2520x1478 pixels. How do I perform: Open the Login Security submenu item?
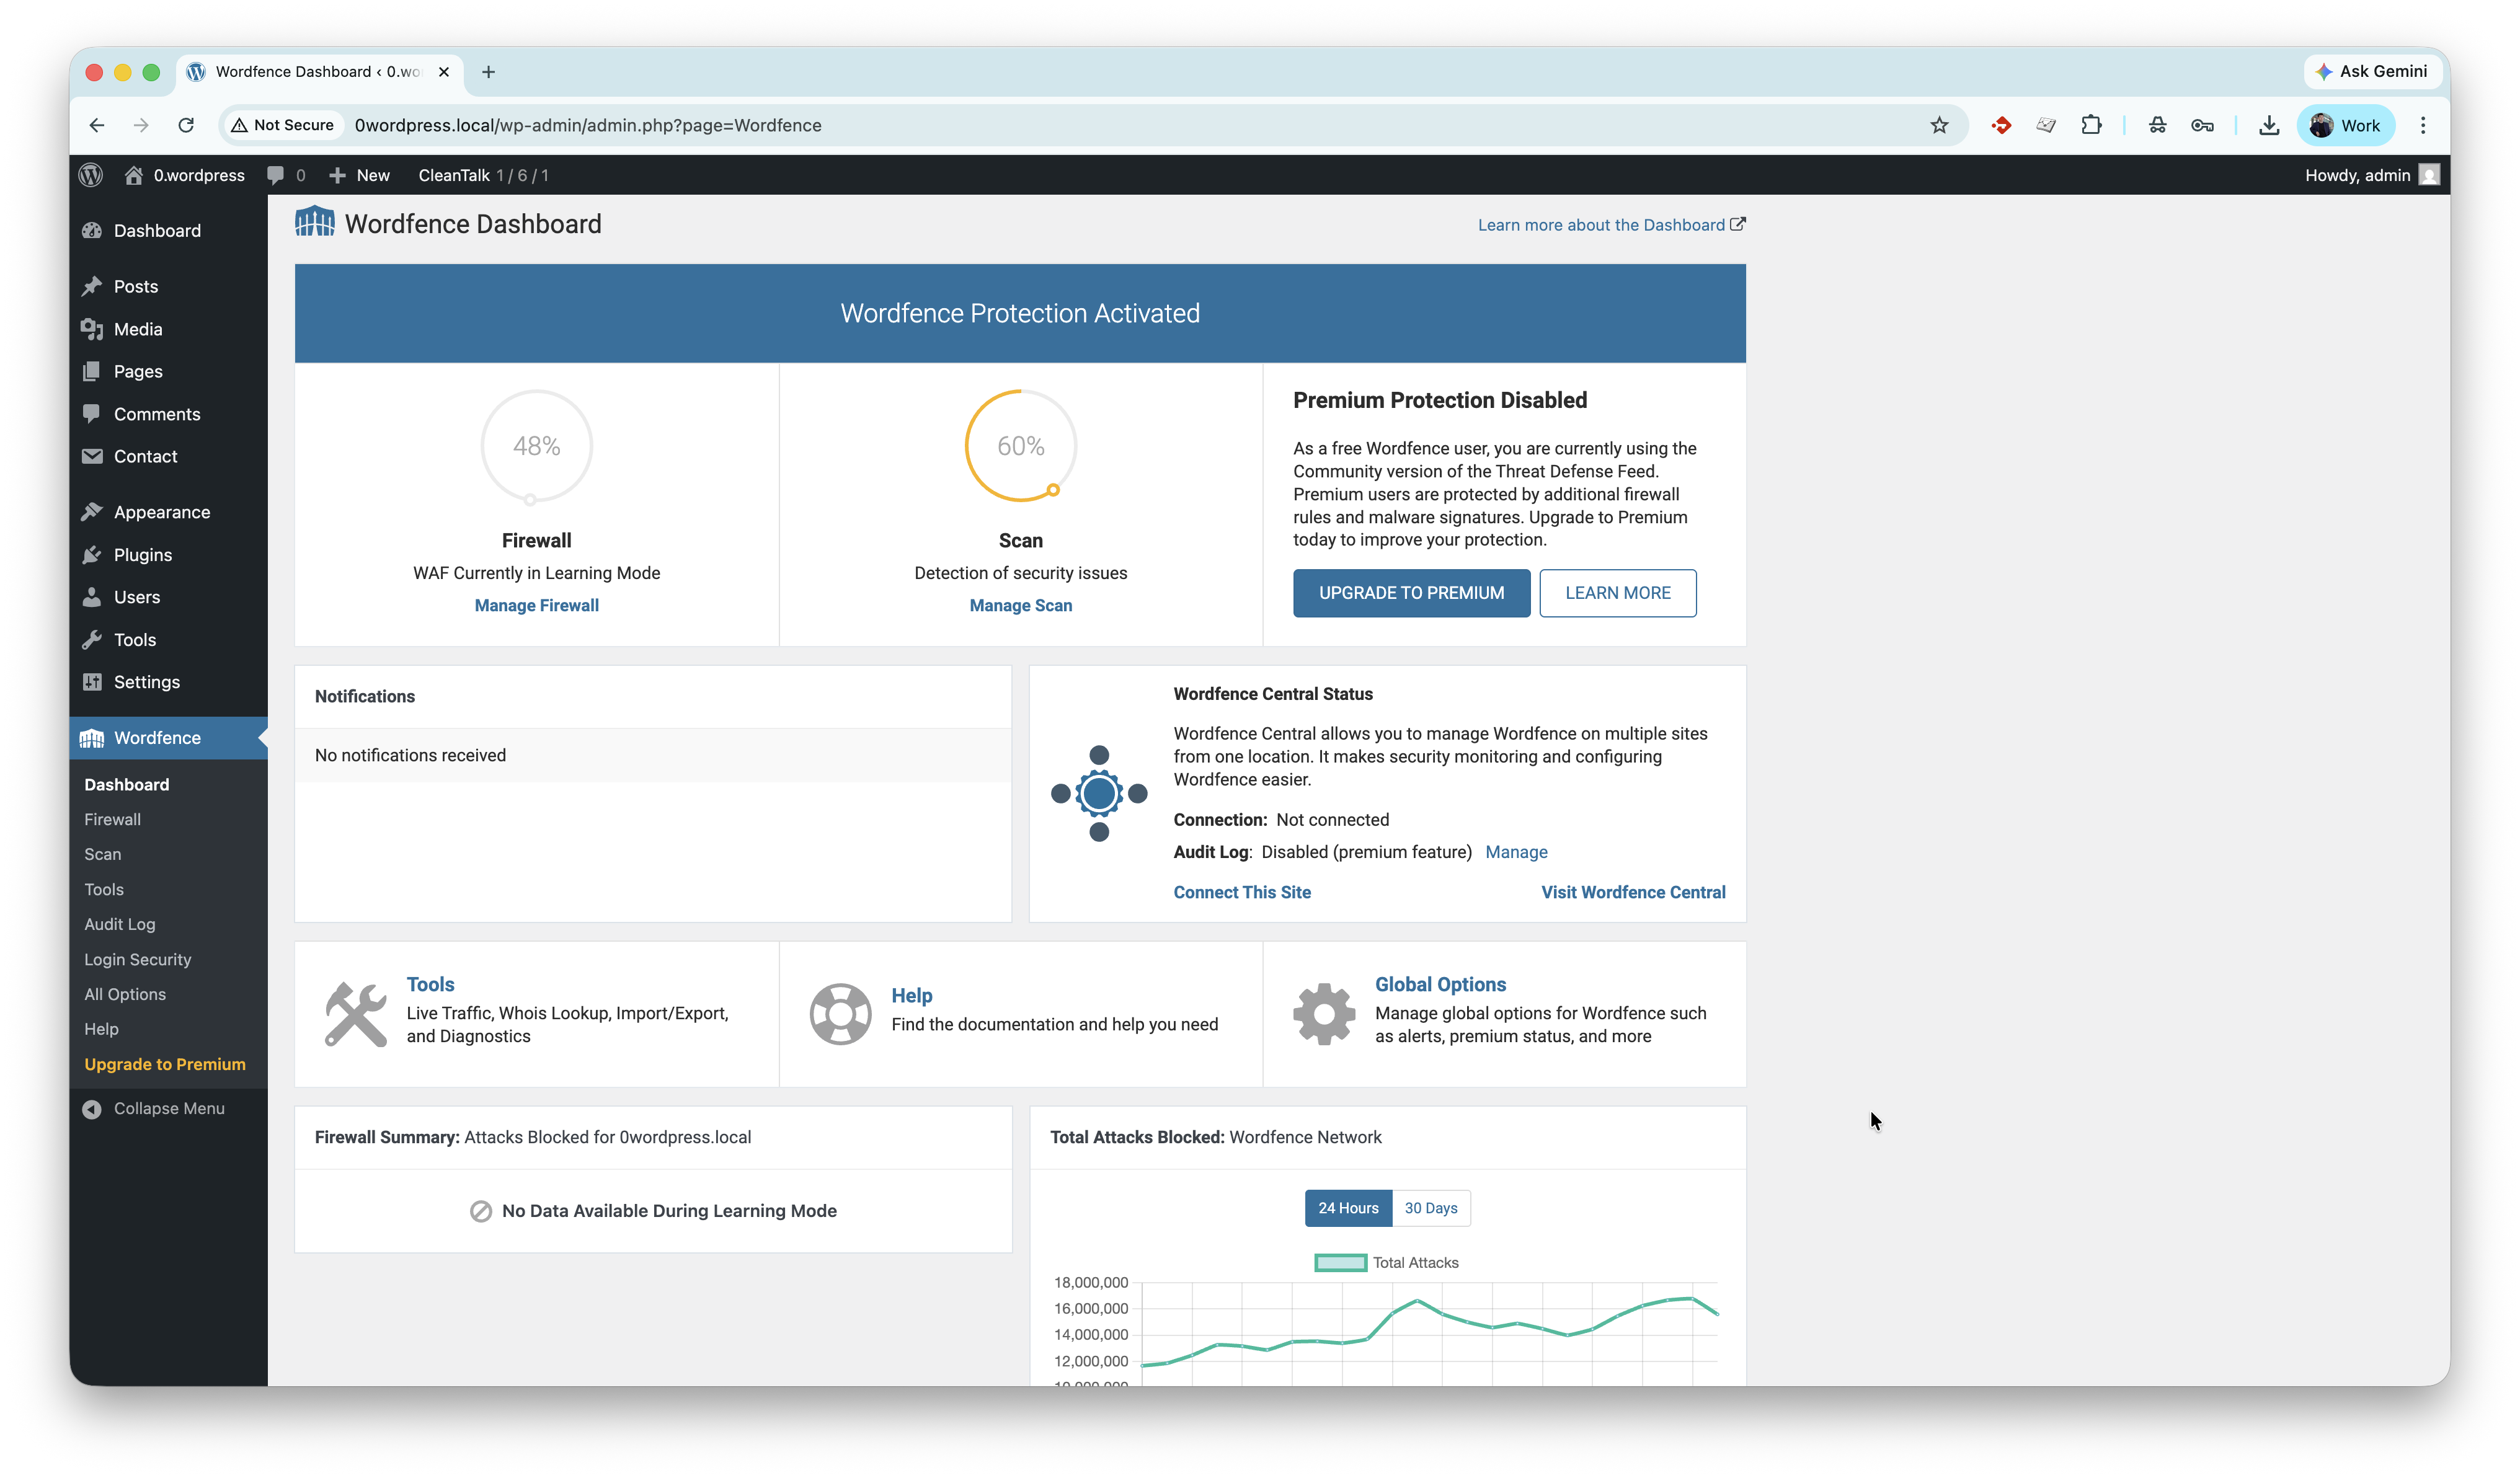pyautogui.click(x=138, y=960)
